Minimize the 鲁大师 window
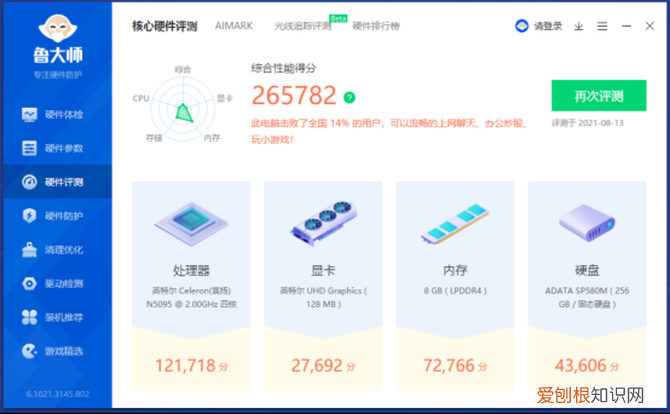This screenshot has height=414, width=670. (626, 26)
